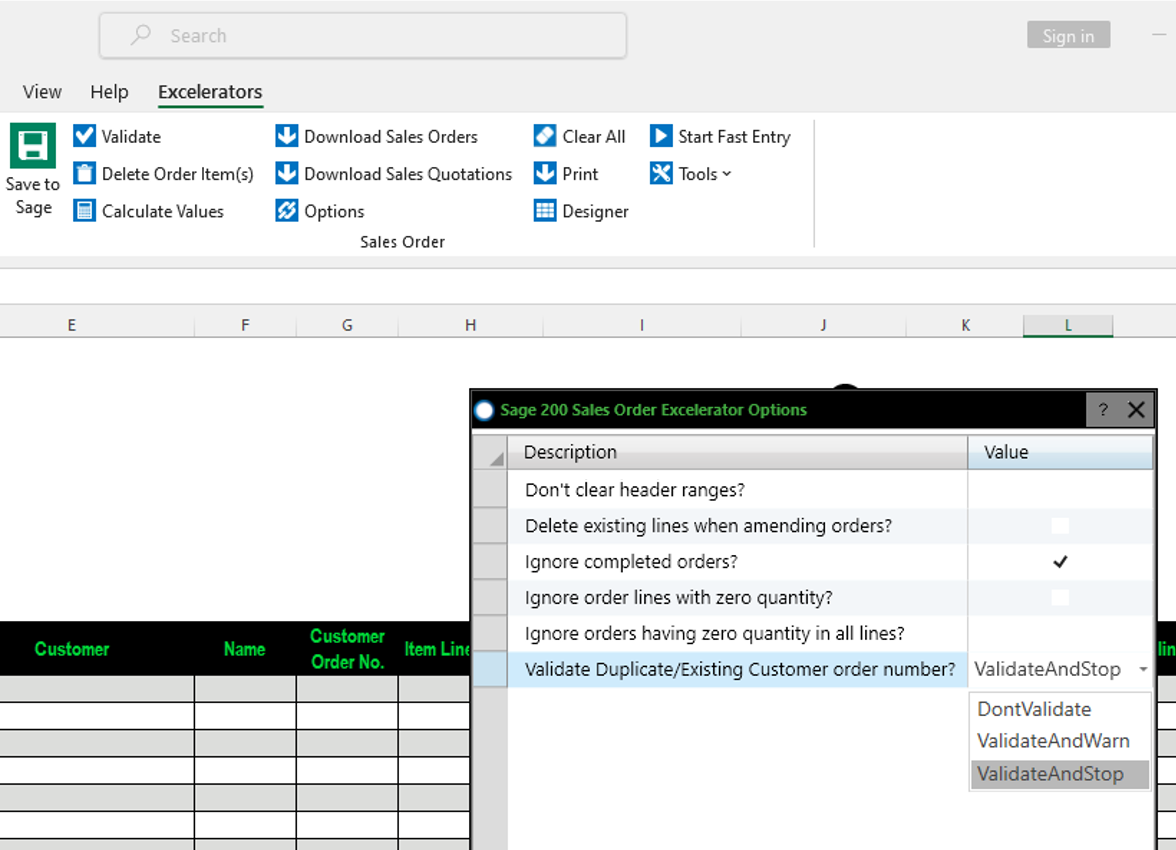1176x850 pixels.
Task: Click the options grid select-all corner
Action: (490, 452)
